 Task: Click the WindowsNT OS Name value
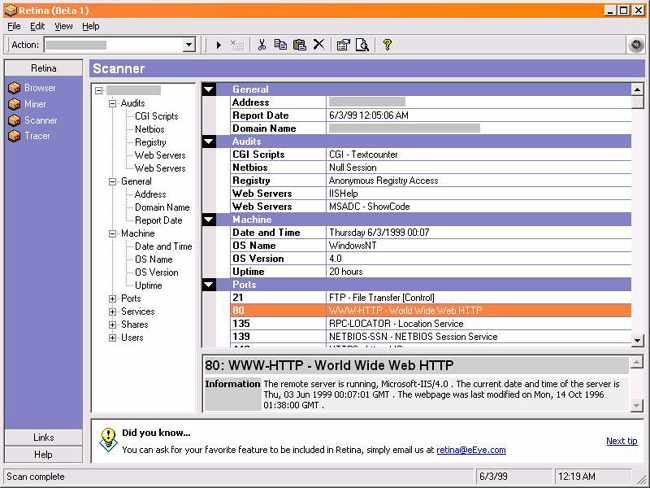click(x=353, y=245)
